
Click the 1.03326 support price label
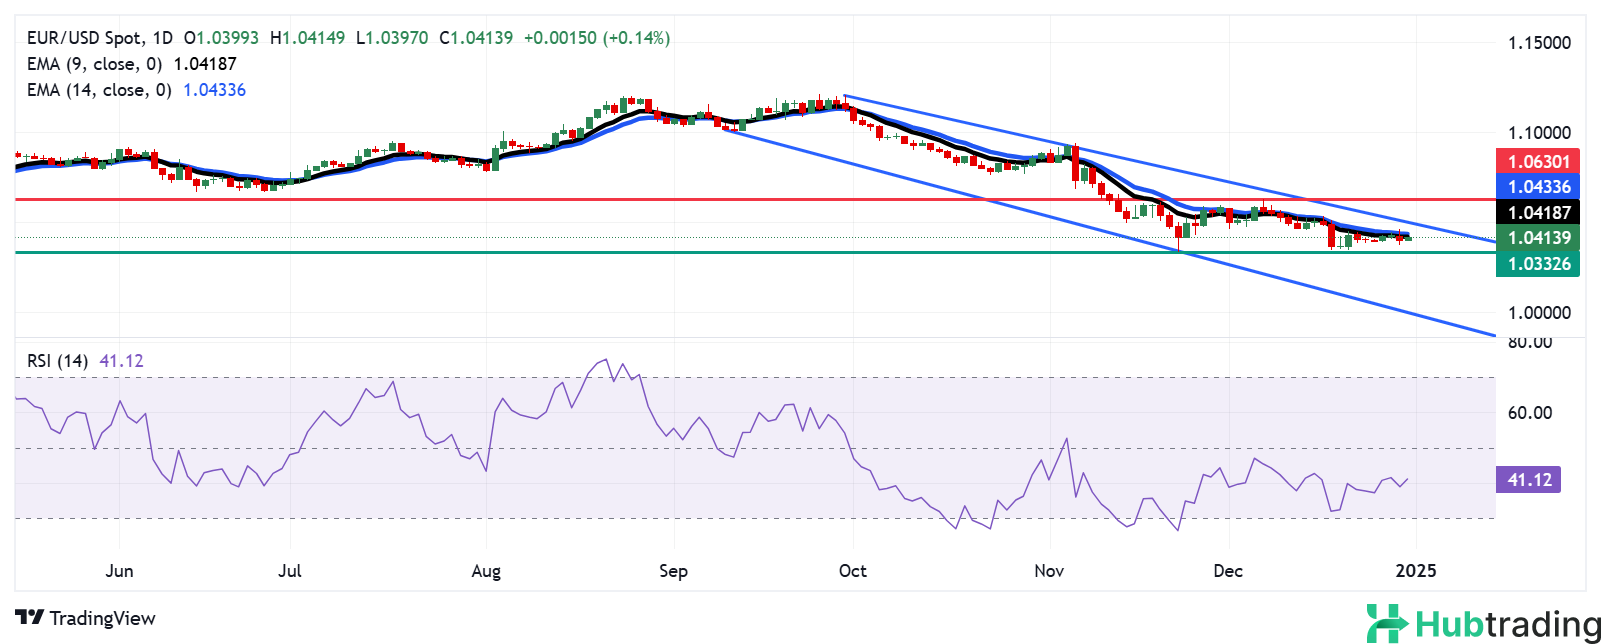click(x=1538, y=264)
